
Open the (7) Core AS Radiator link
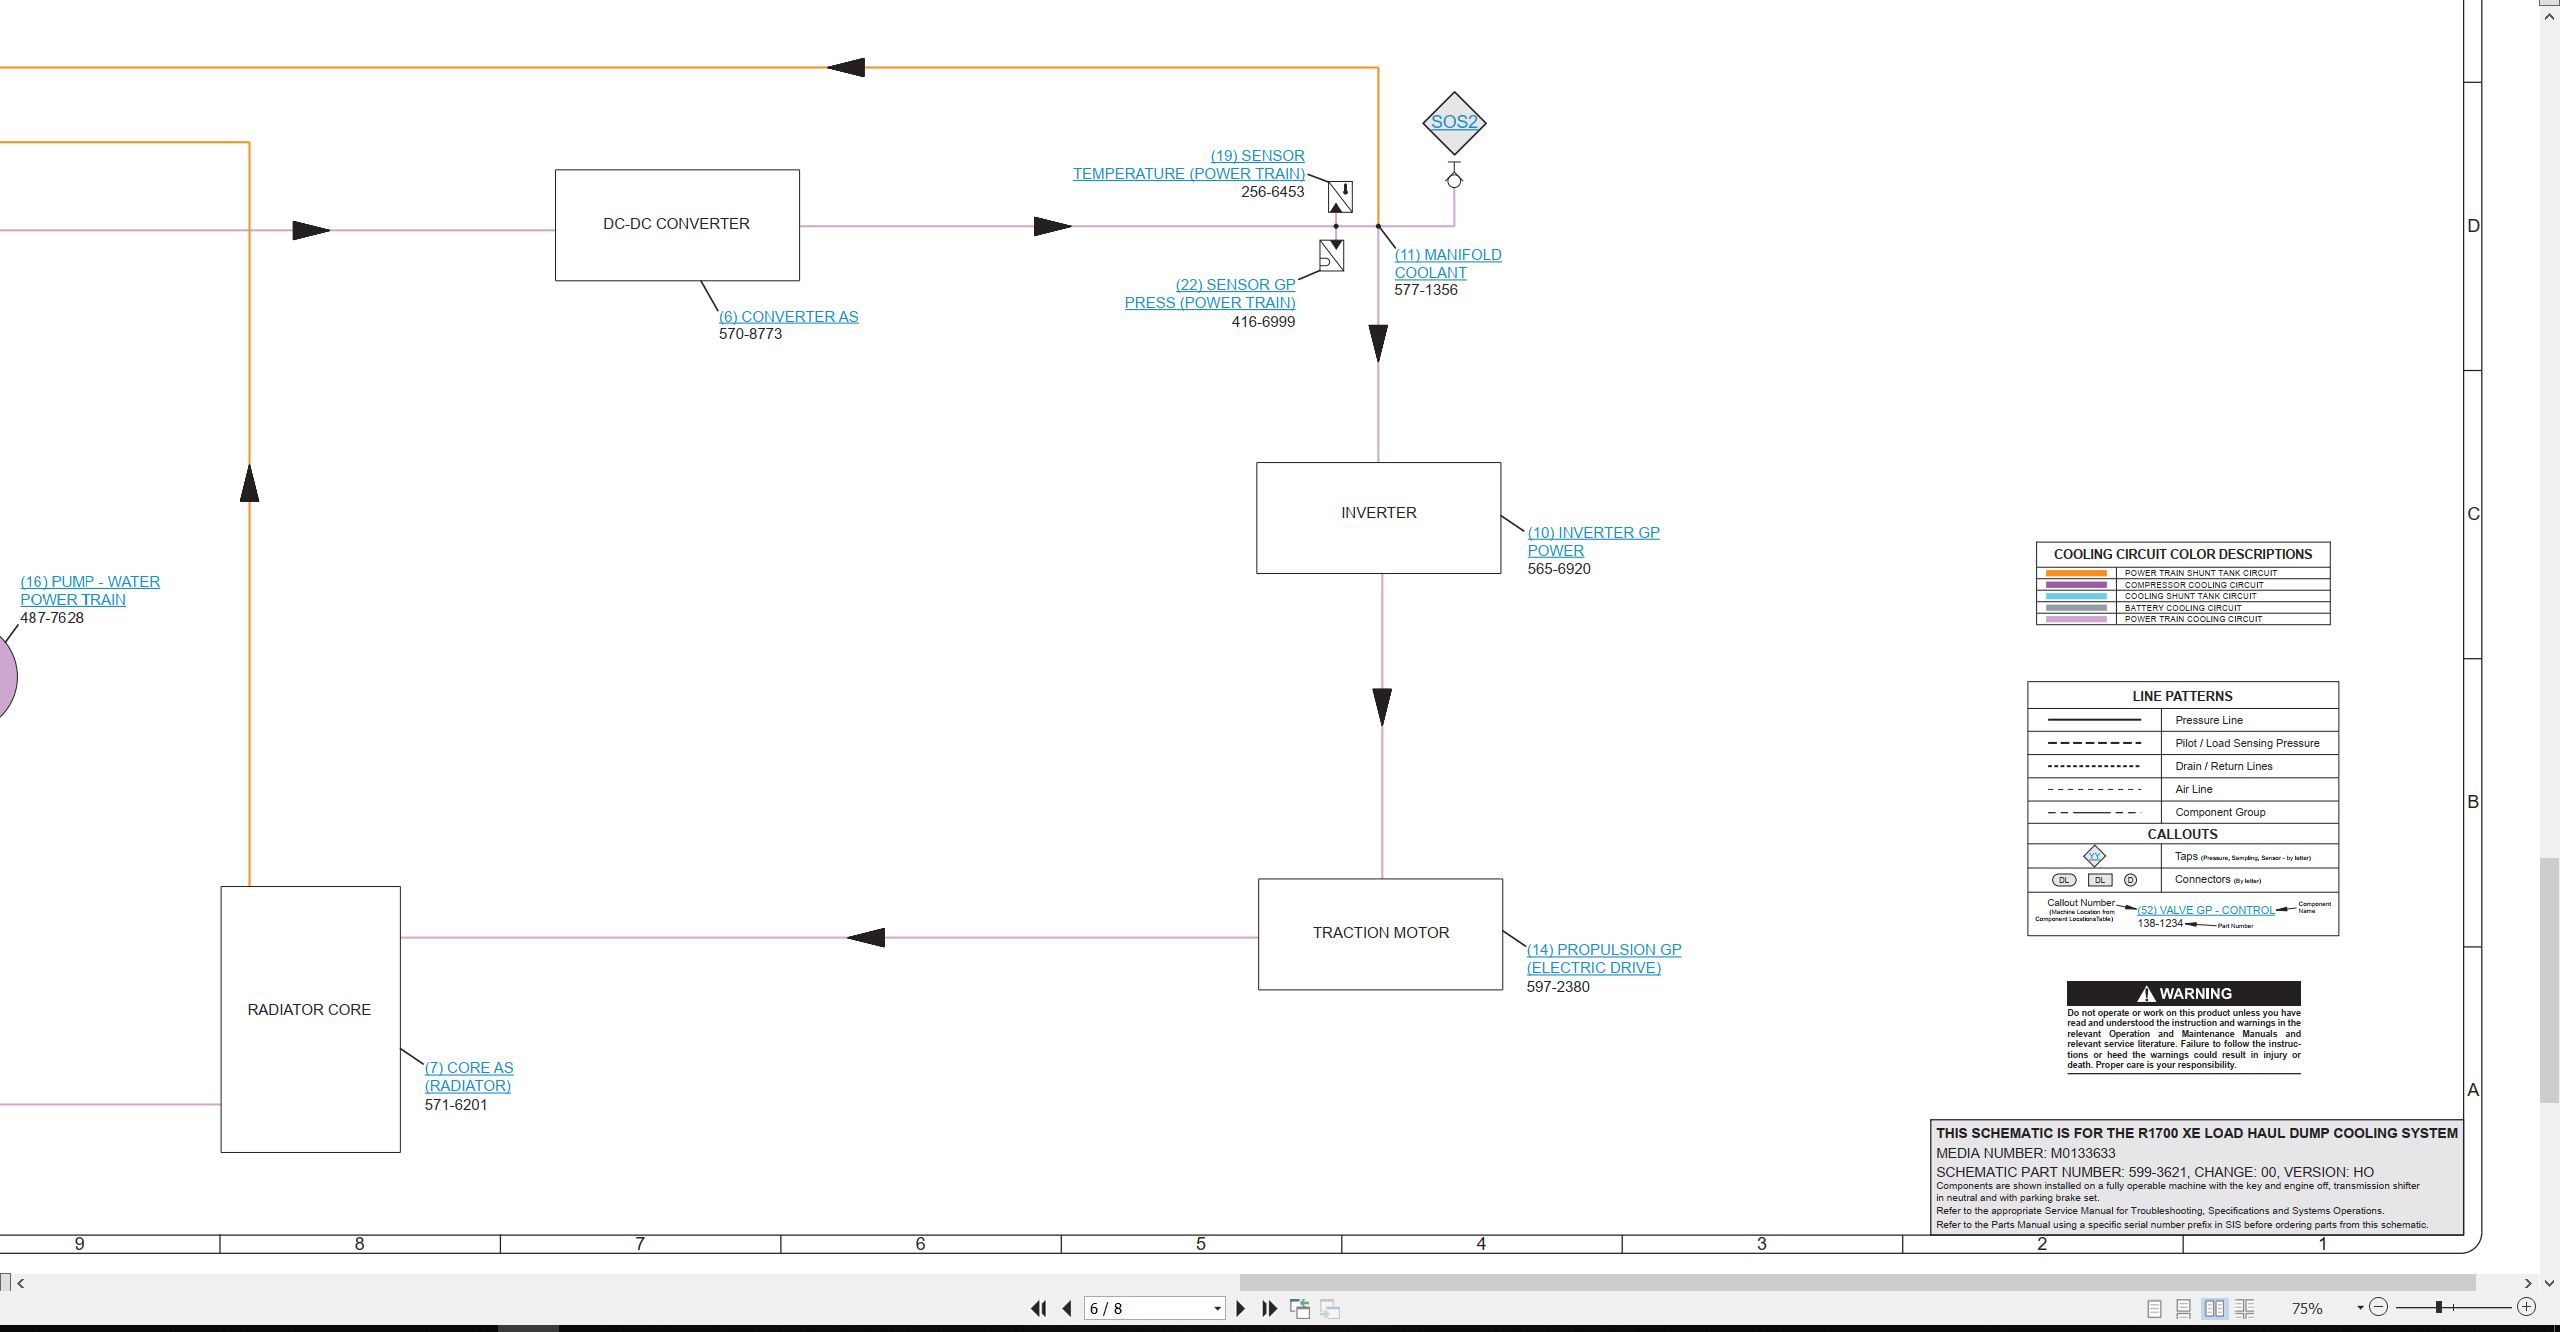(468, 1077)
